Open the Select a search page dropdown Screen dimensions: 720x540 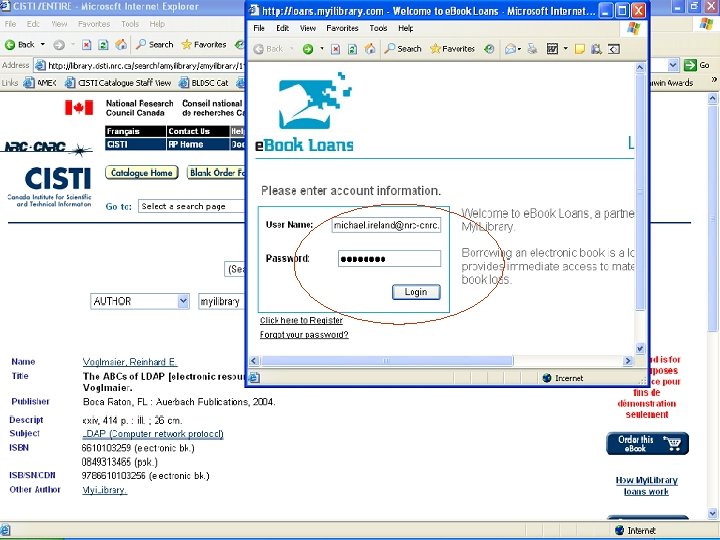point(191,206)
